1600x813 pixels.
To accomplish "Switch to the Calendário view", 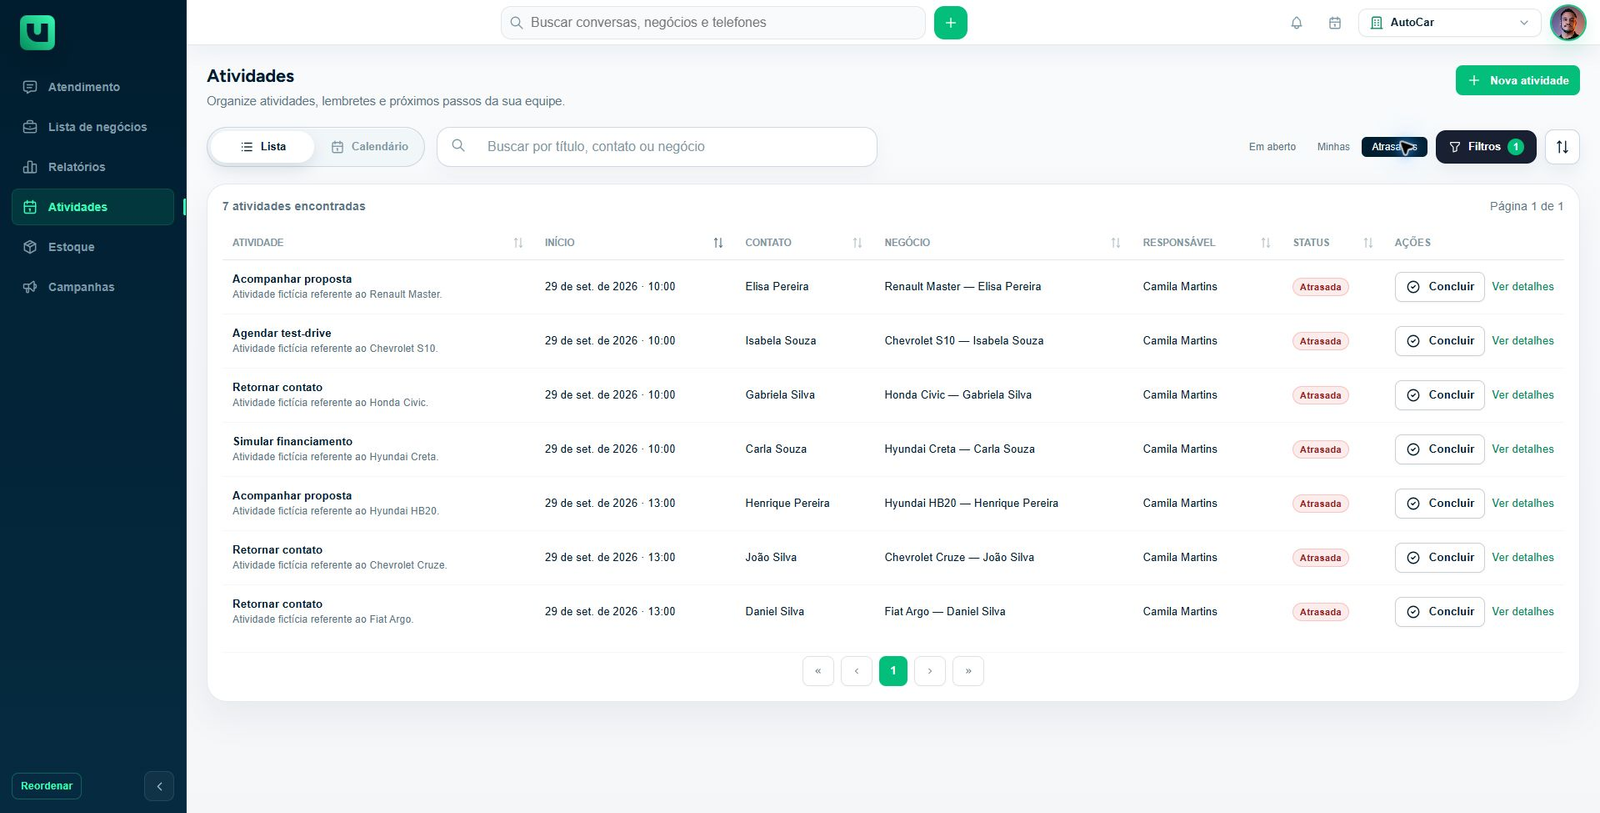I will click(370, 147).
